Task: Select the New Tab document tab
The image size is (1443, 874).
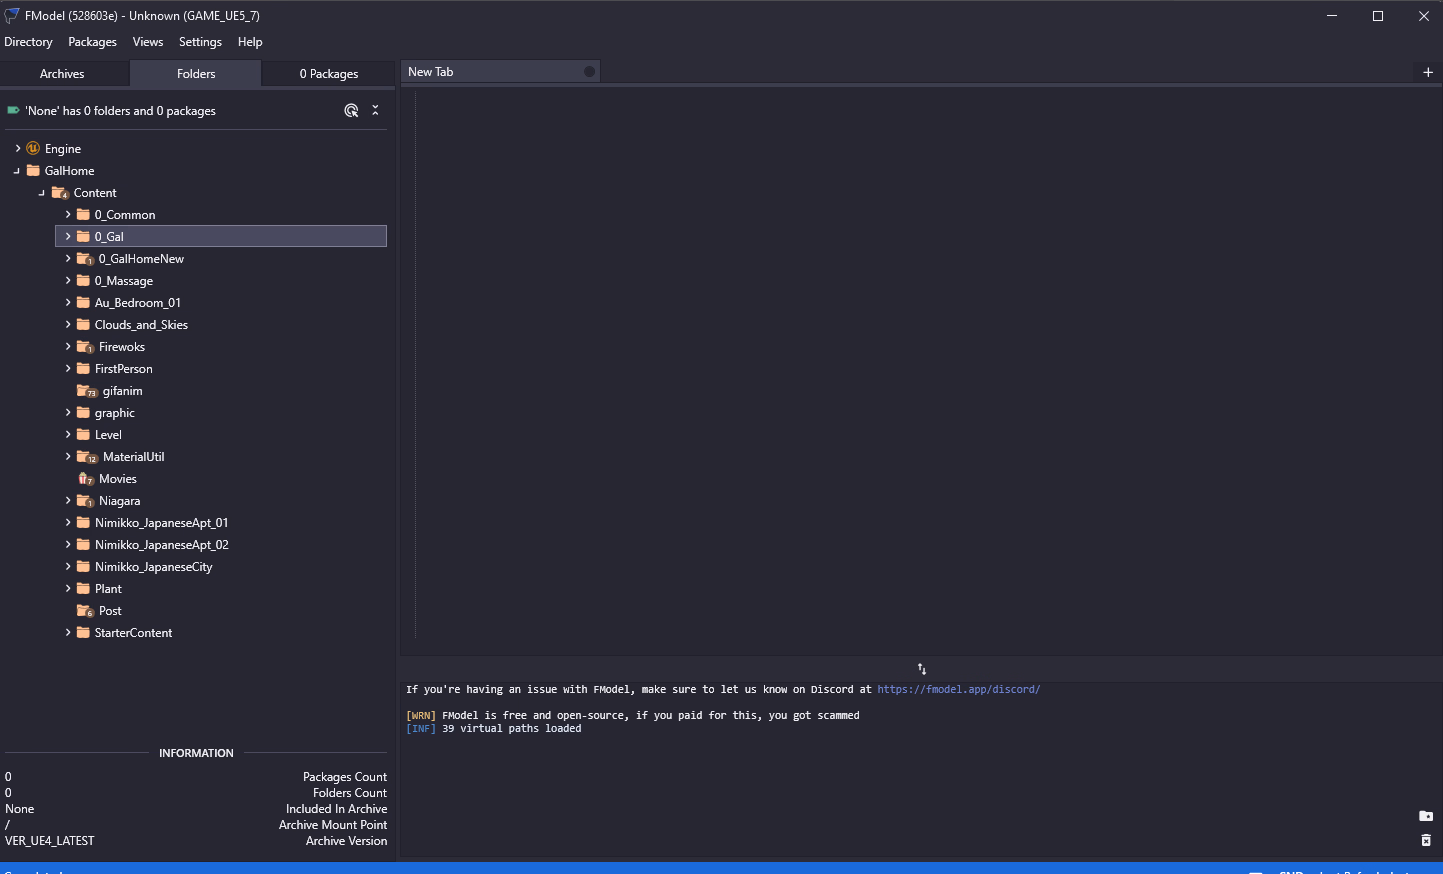Action: pos(500,71)
